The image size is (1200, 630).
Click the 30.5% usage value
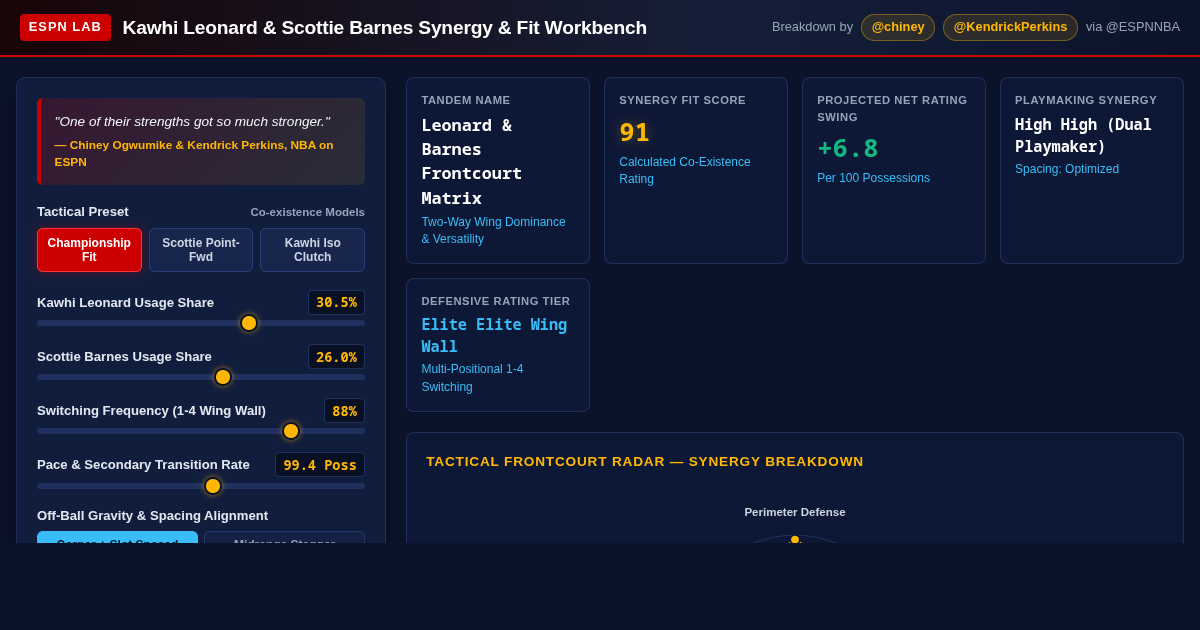tap(336, 302)
